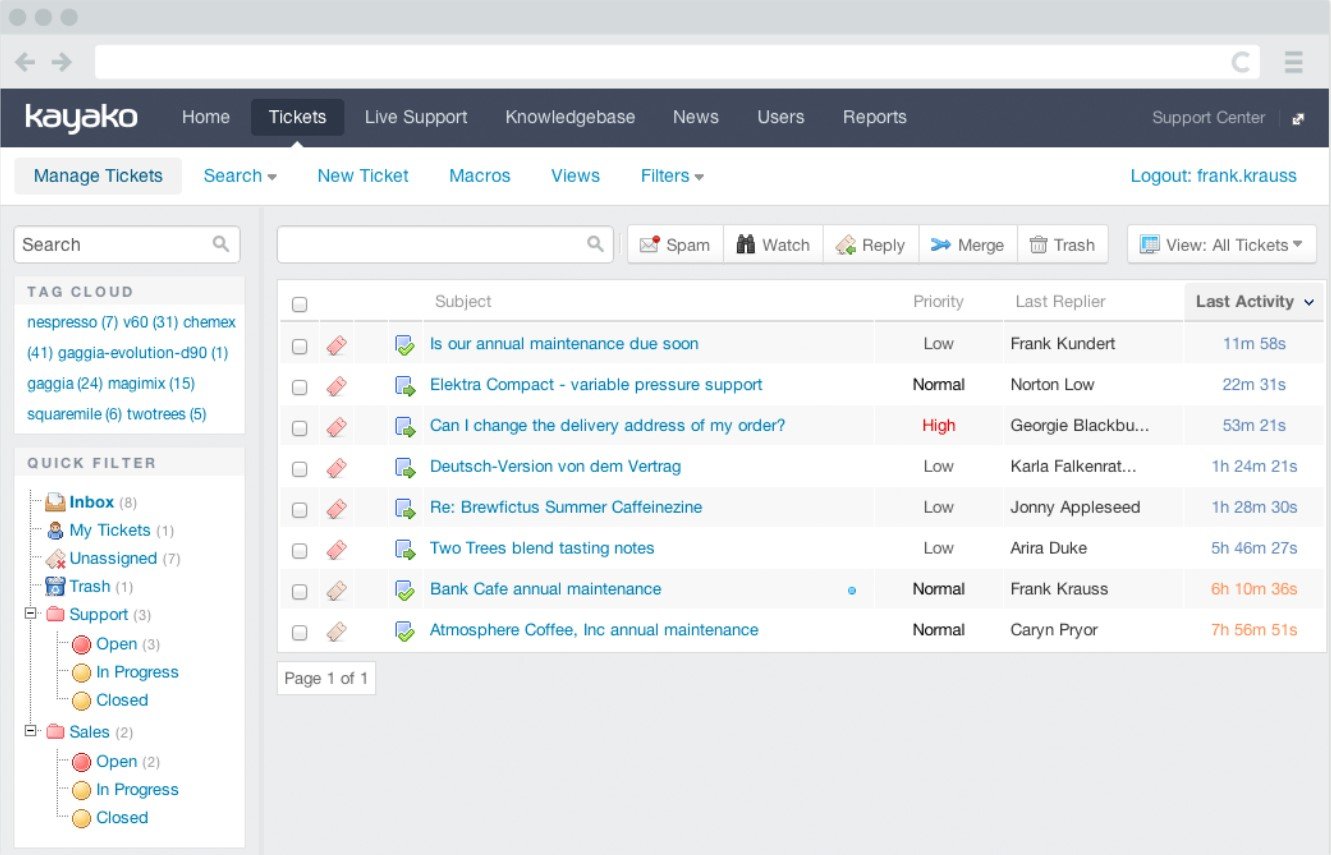1331x855 pixels.
Task: Click the Kayako logo
Action: [81, 118]
